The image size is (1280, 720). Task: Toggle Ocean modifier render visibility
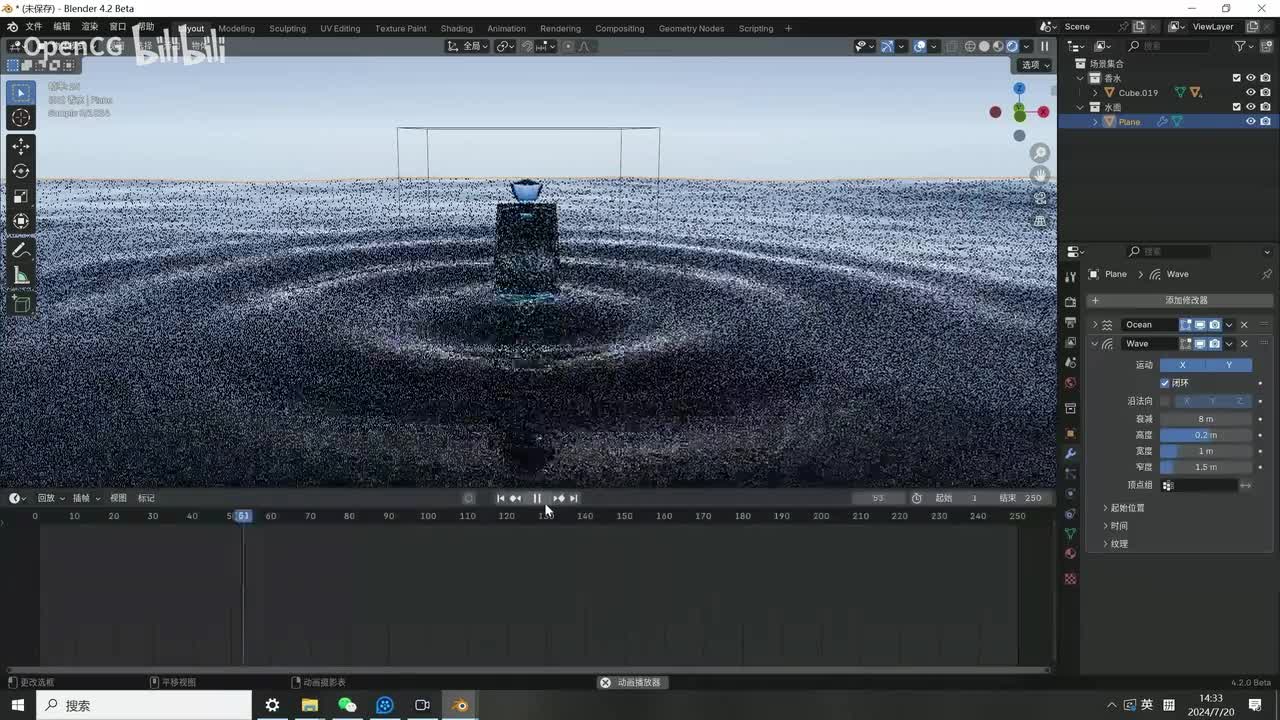[1214, 325]
